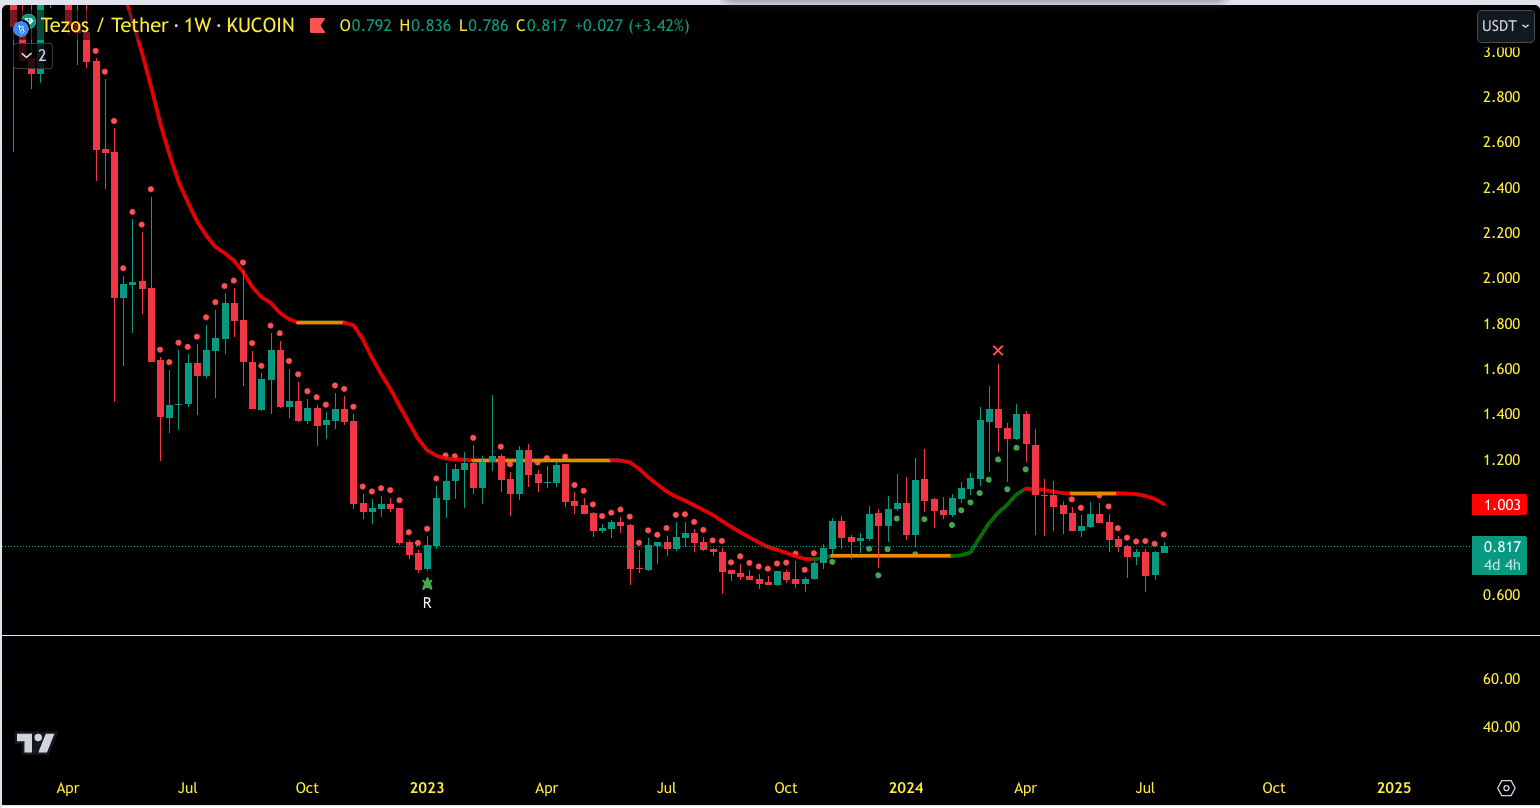
Task: Click the 4d 4h countdown on price label
Action: [x=1500, y=565]
